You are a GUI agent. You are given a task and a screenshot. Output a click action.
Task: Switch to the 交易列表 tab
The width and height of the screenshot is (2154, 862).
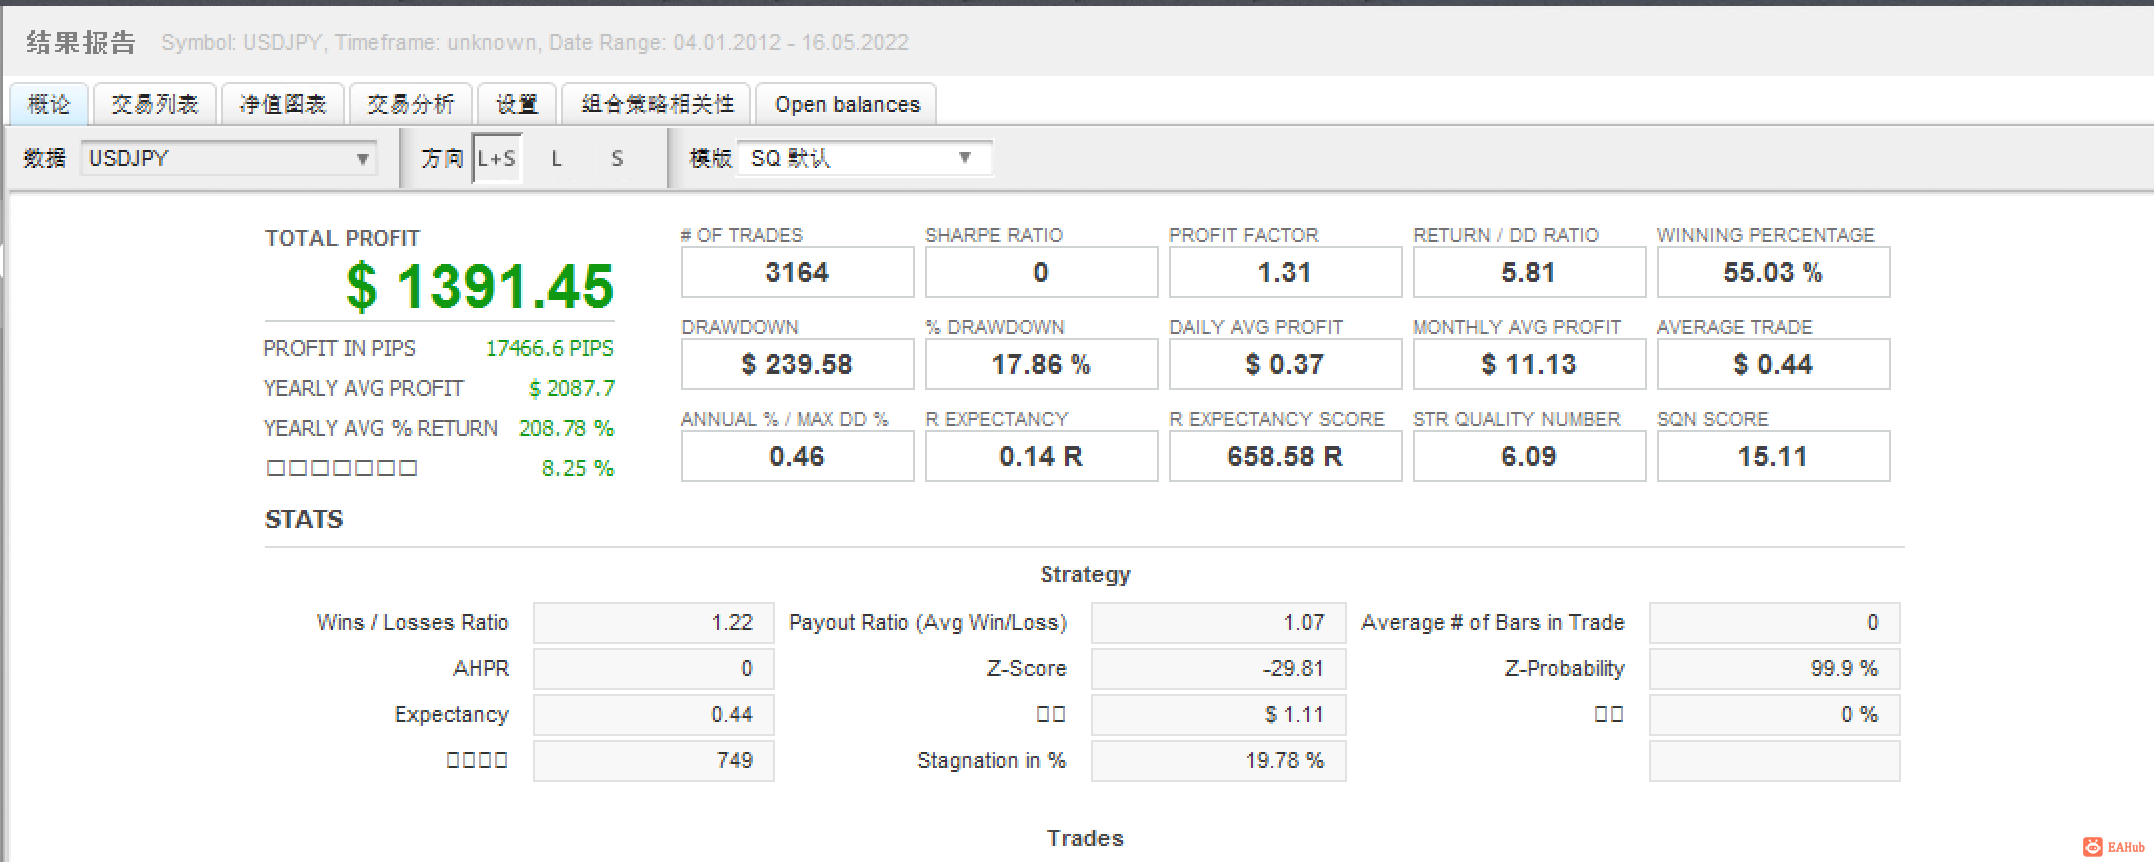[x=155, y=104]
